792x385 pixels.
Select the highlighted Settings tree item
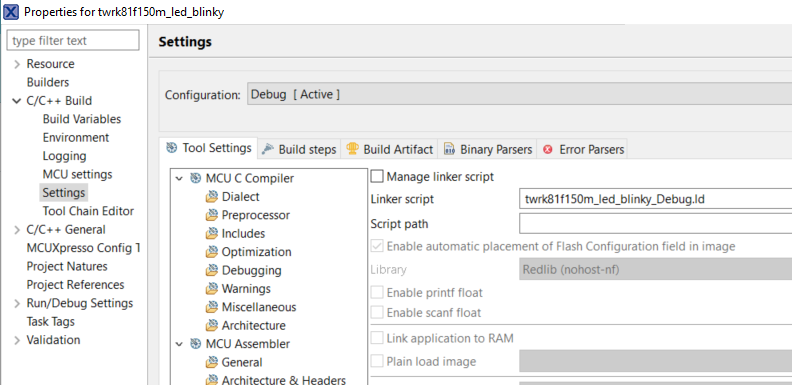pyautogui.click(x=64, y=193)
